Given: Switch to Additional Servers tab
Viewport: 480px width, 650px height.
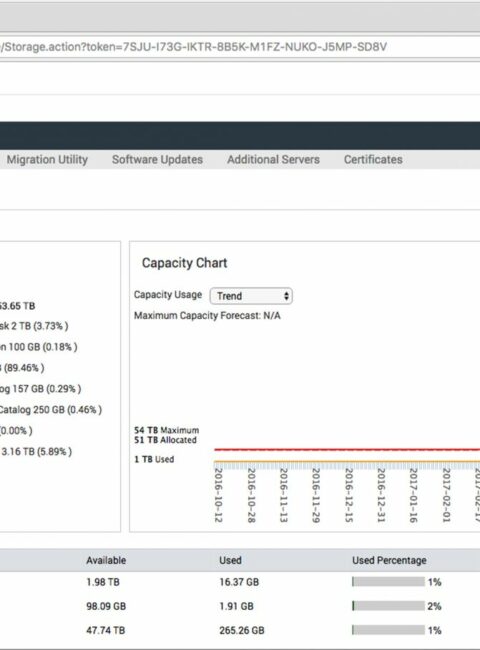Looking at the screenshot, I should (x=273, y=160).
